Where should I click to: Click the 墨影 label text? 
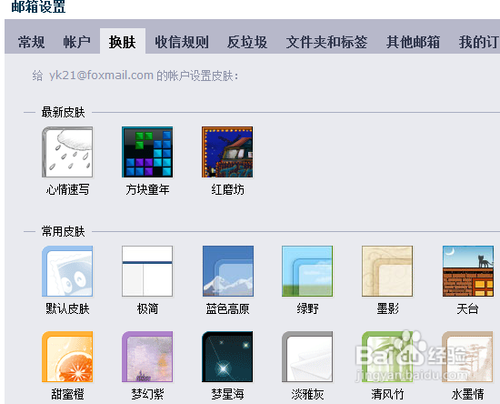click(x=387, y=309)
